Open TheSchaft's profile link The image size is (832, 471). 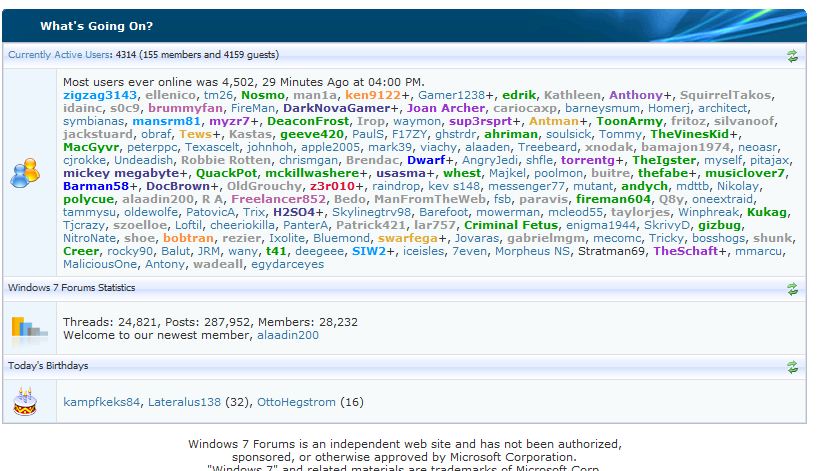(685, 251)
